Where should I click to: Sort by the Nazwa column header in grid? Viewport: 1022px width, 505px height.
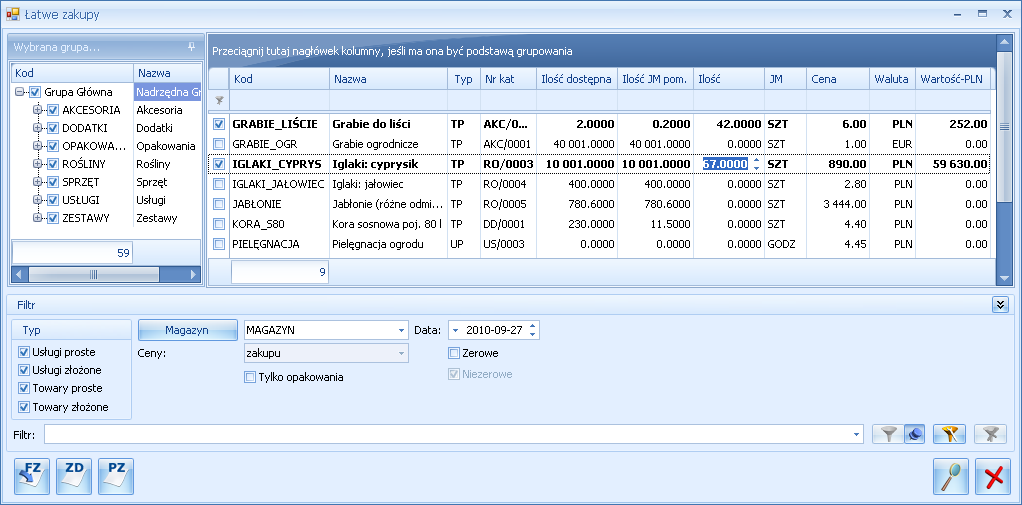pyautogui.click(x=388, y=79)
